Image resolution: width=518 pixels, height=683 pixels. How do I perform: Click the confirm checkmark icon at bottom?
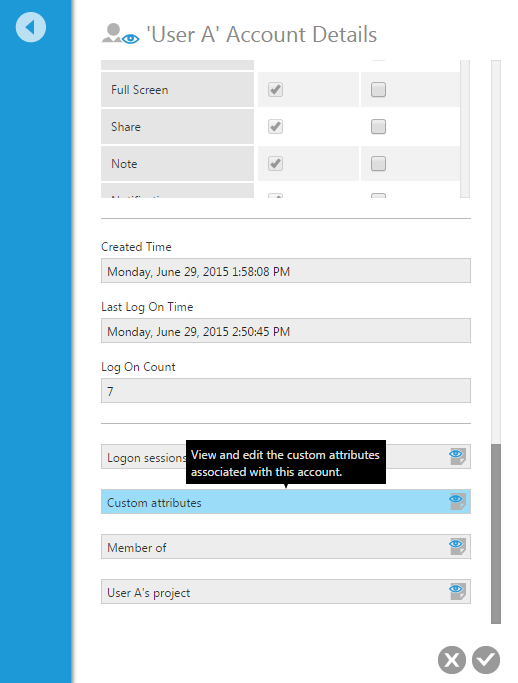[x=486, y=660]
